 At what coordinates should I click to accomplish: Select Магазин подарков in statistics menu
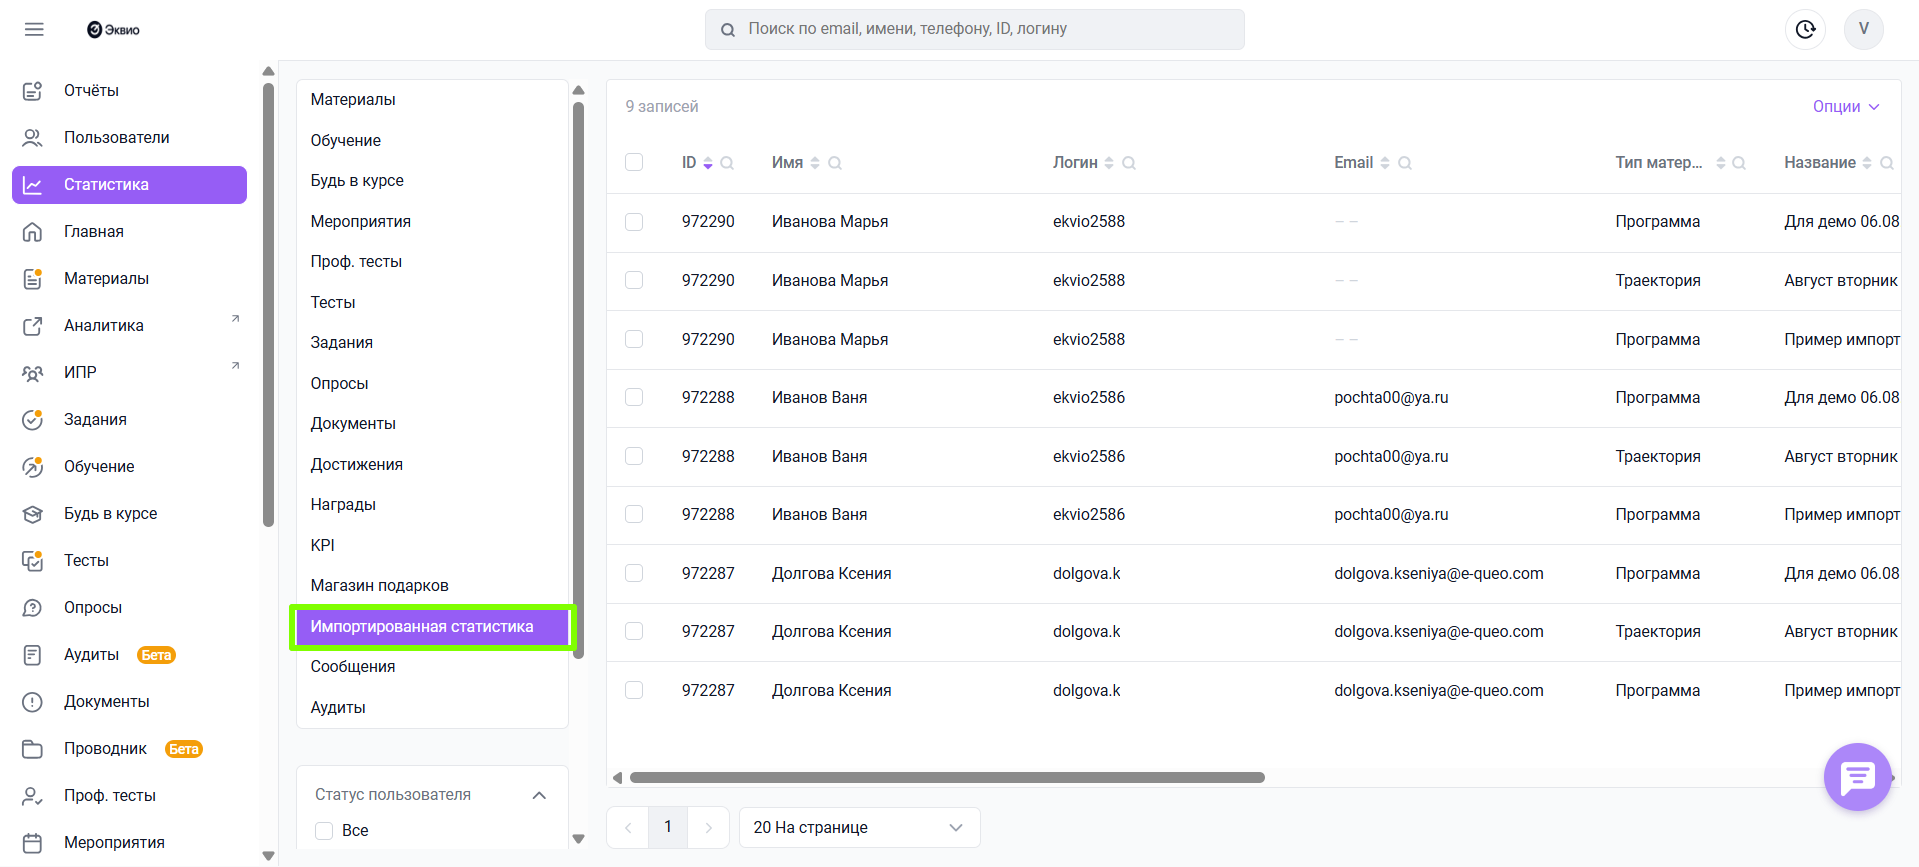tap(379, 585)
